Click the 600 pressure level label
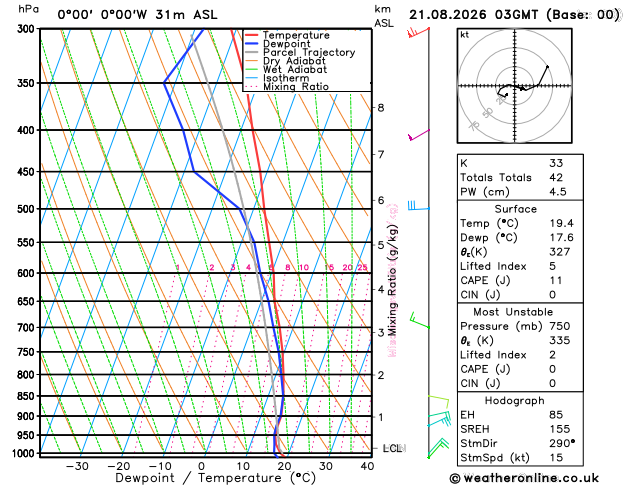 [28, 273]
